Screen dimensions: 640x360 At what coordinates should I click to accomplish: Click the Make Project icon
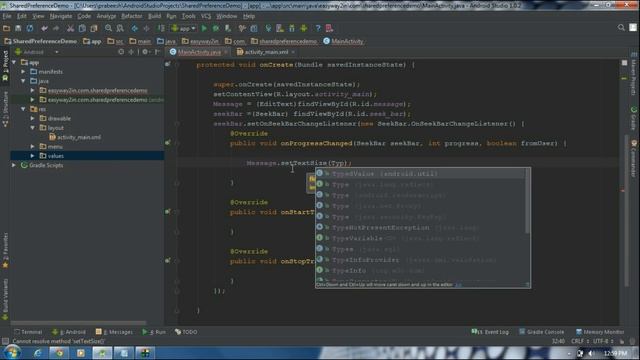161,28
